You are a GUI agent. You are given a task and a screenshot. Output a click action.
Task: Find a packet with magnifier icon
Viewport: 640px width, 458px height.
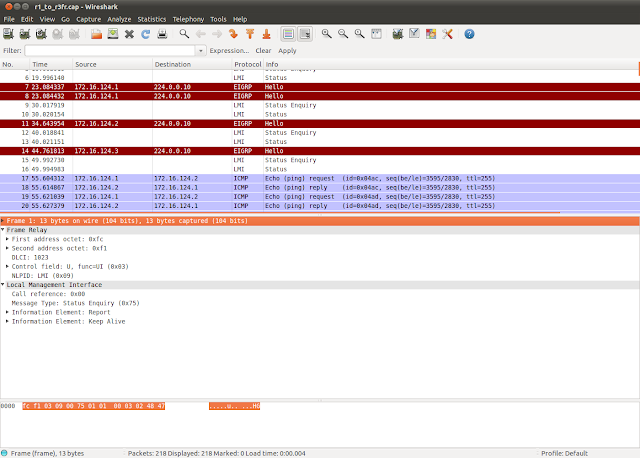184,34
